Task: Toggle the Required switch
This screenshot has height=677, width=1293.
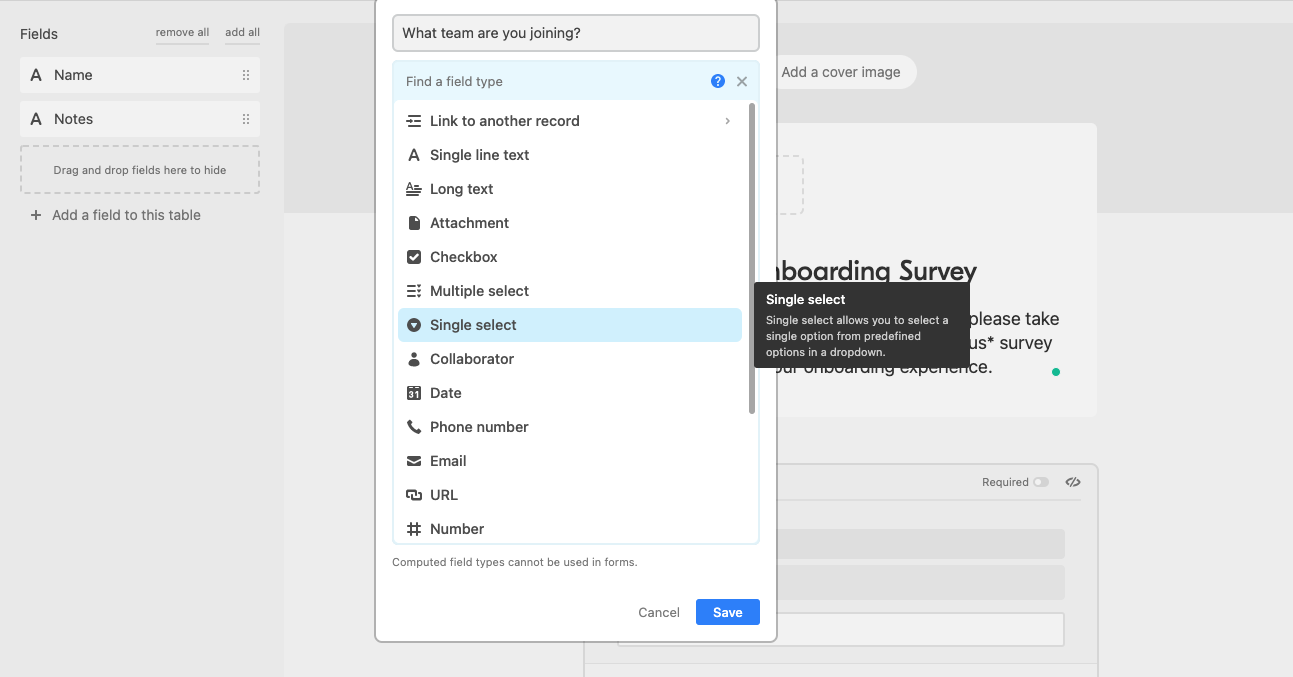Action: pos(1041,482)
